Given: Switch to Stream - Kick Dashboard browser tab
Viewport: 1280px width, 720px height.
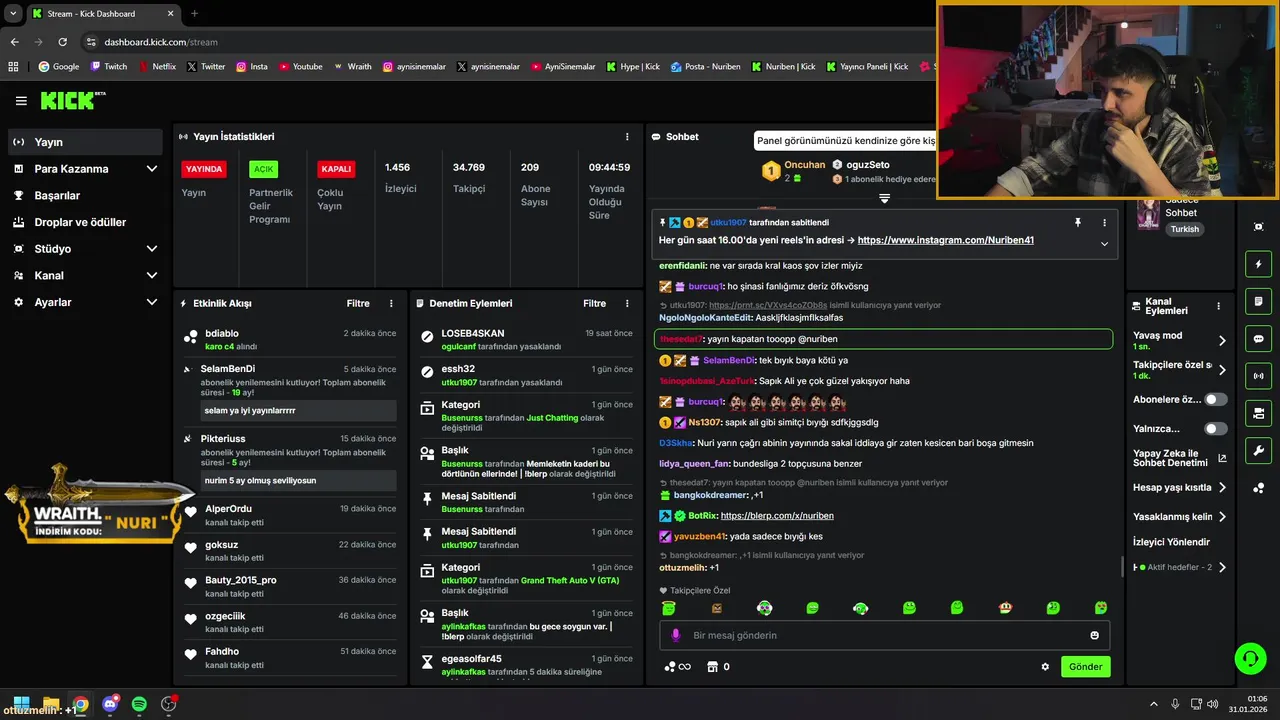Looking at the screenshot, I should (102, 14).
